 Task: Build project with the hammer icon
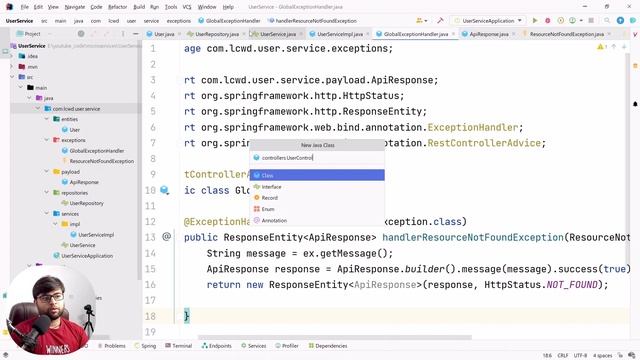click(x=440, y=20)
